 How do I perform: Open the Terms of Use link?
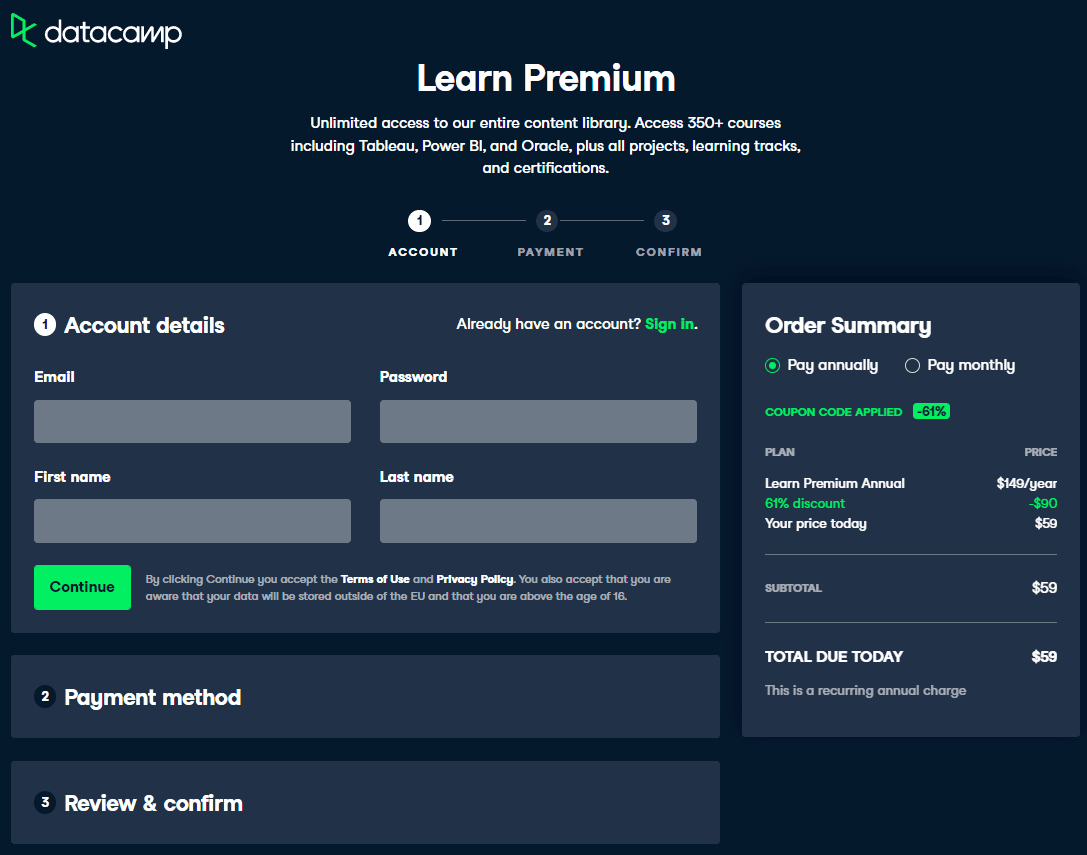[375, 578]
